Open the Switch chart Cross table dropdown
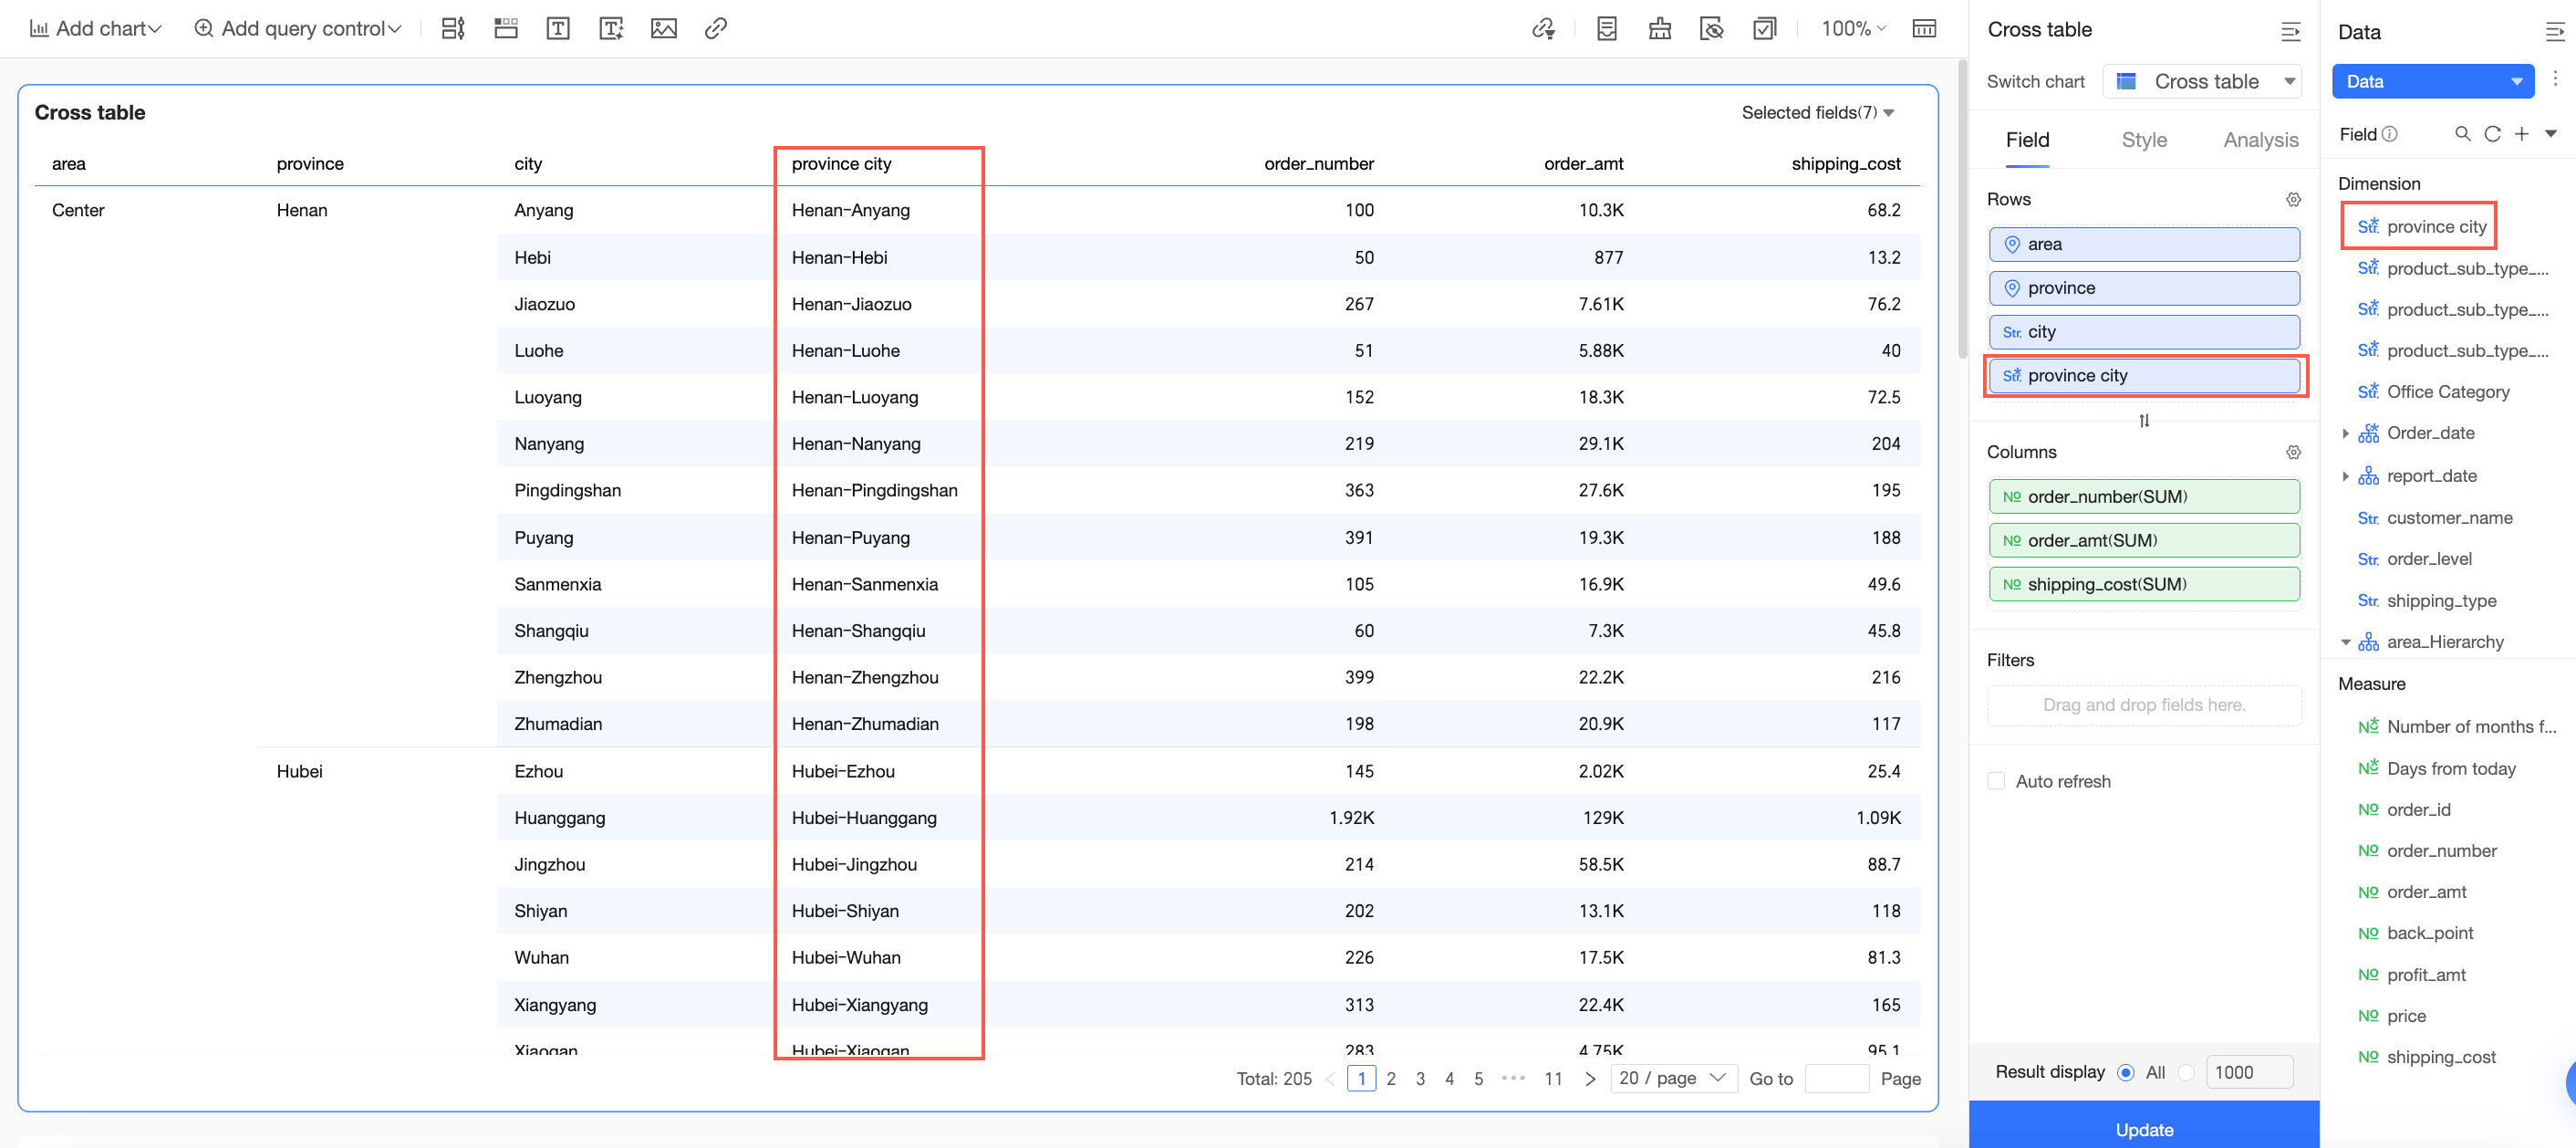2576x1148 pixels. 2201,82
